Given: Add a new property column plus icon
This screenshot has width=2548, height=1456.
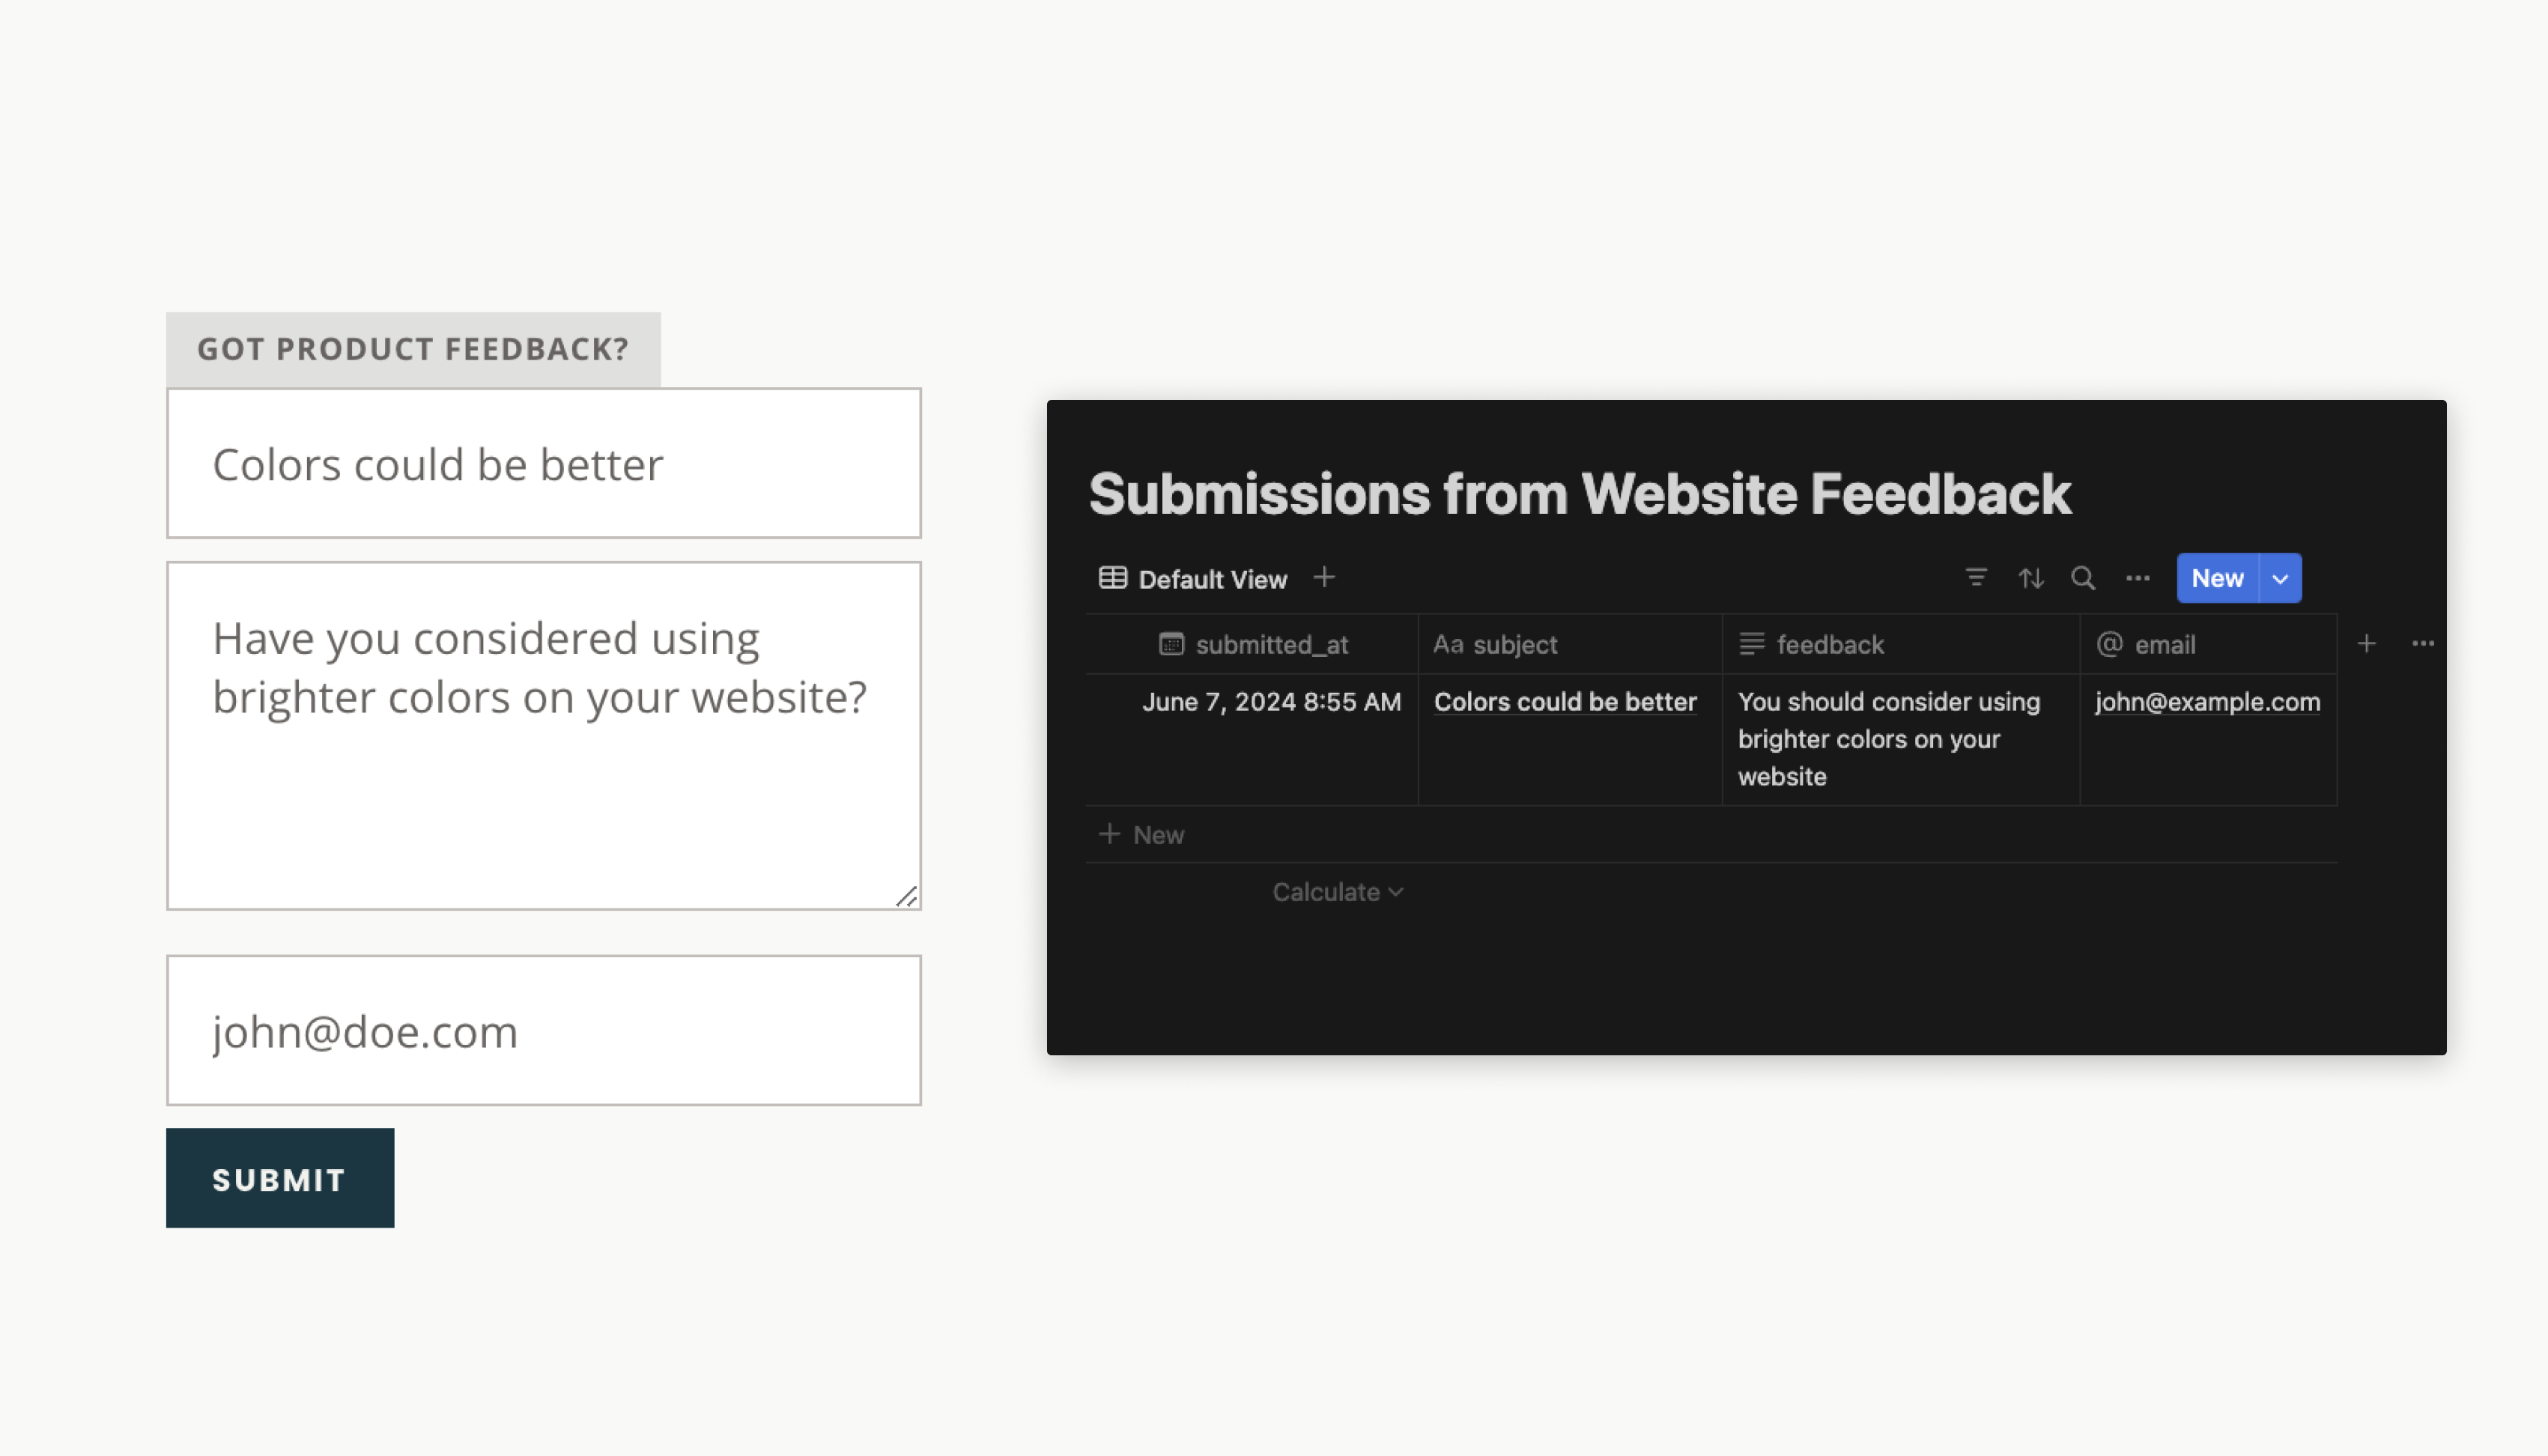Looking at the screenshot, I should click(2366, 644).
